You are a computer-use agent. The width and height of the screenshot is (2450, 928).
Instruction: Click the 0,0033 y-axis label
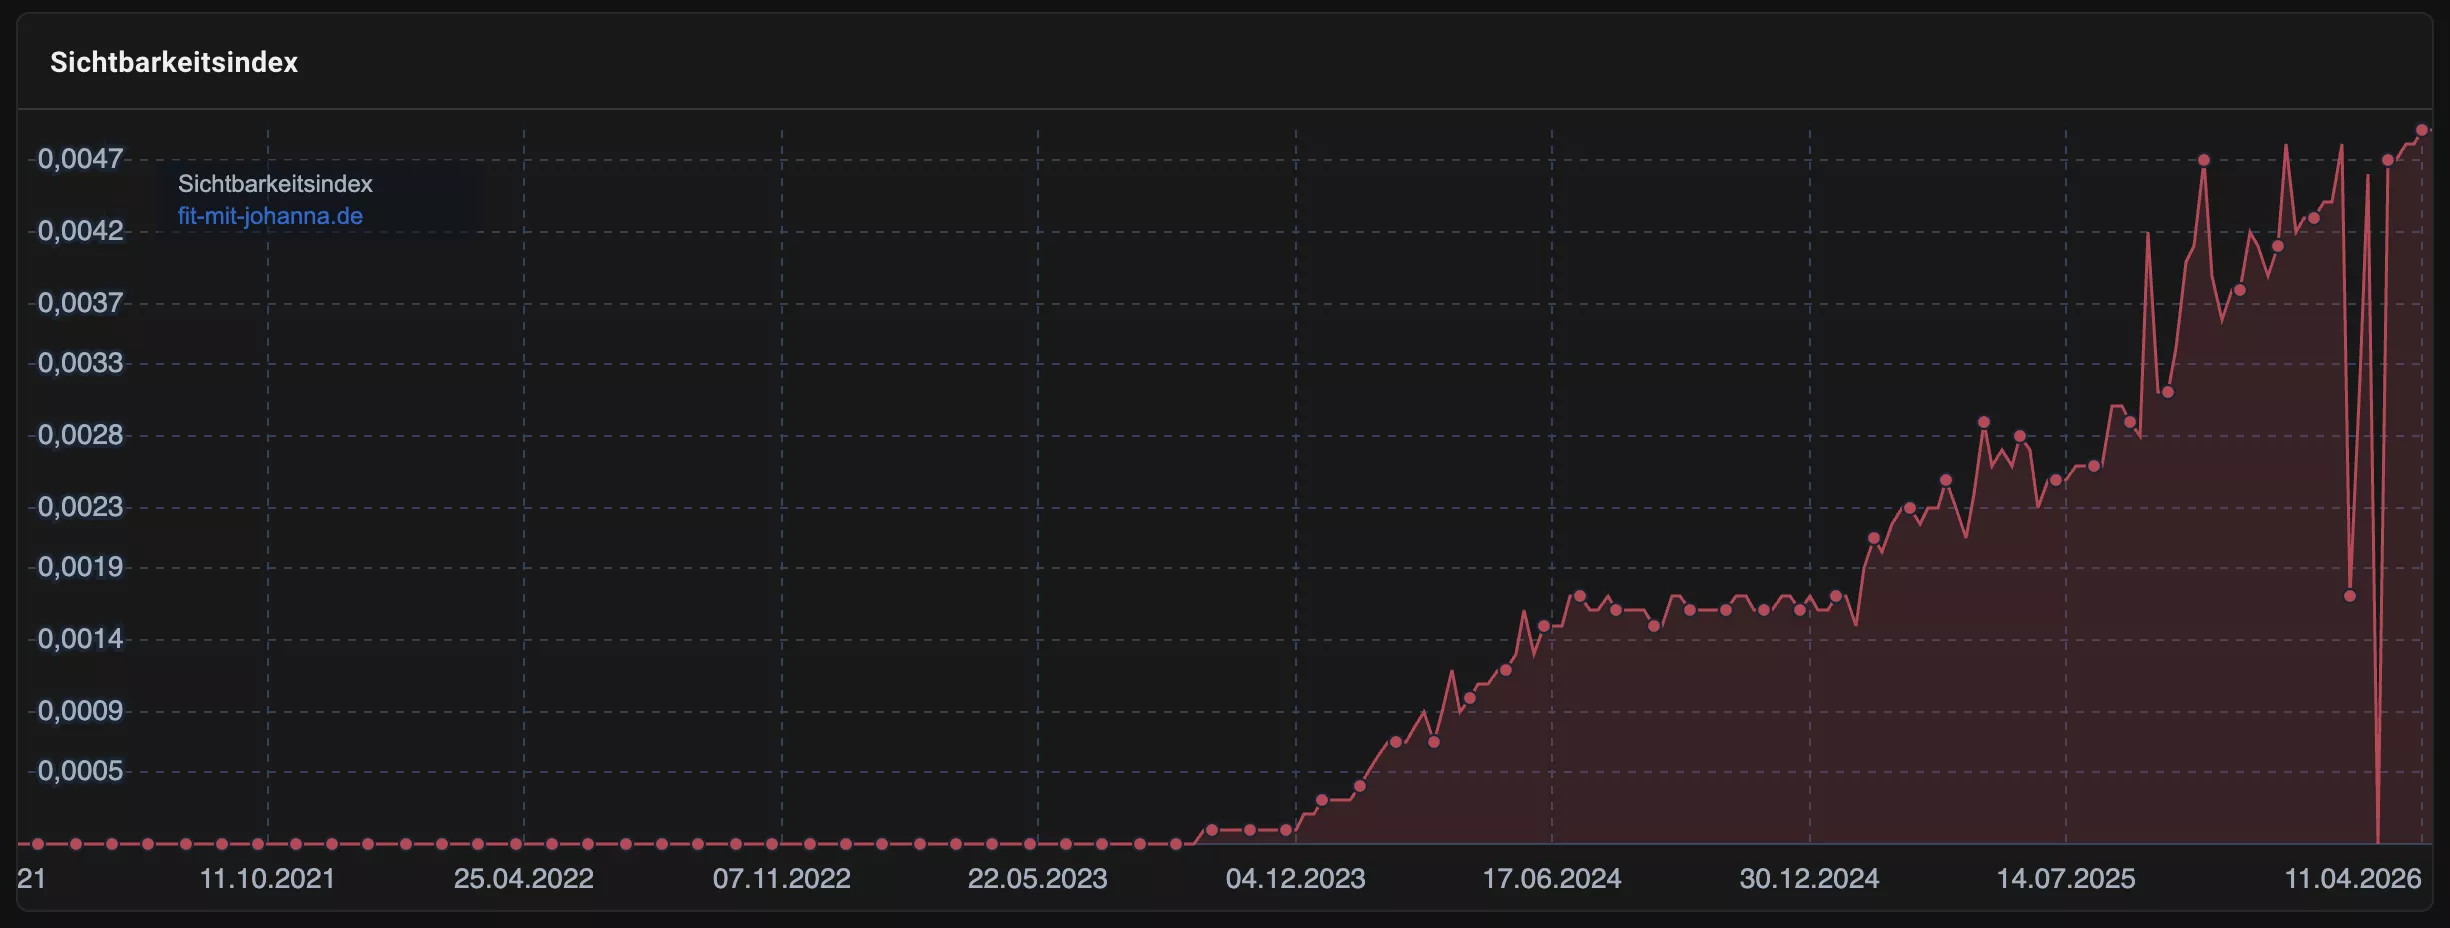(80, 363)
